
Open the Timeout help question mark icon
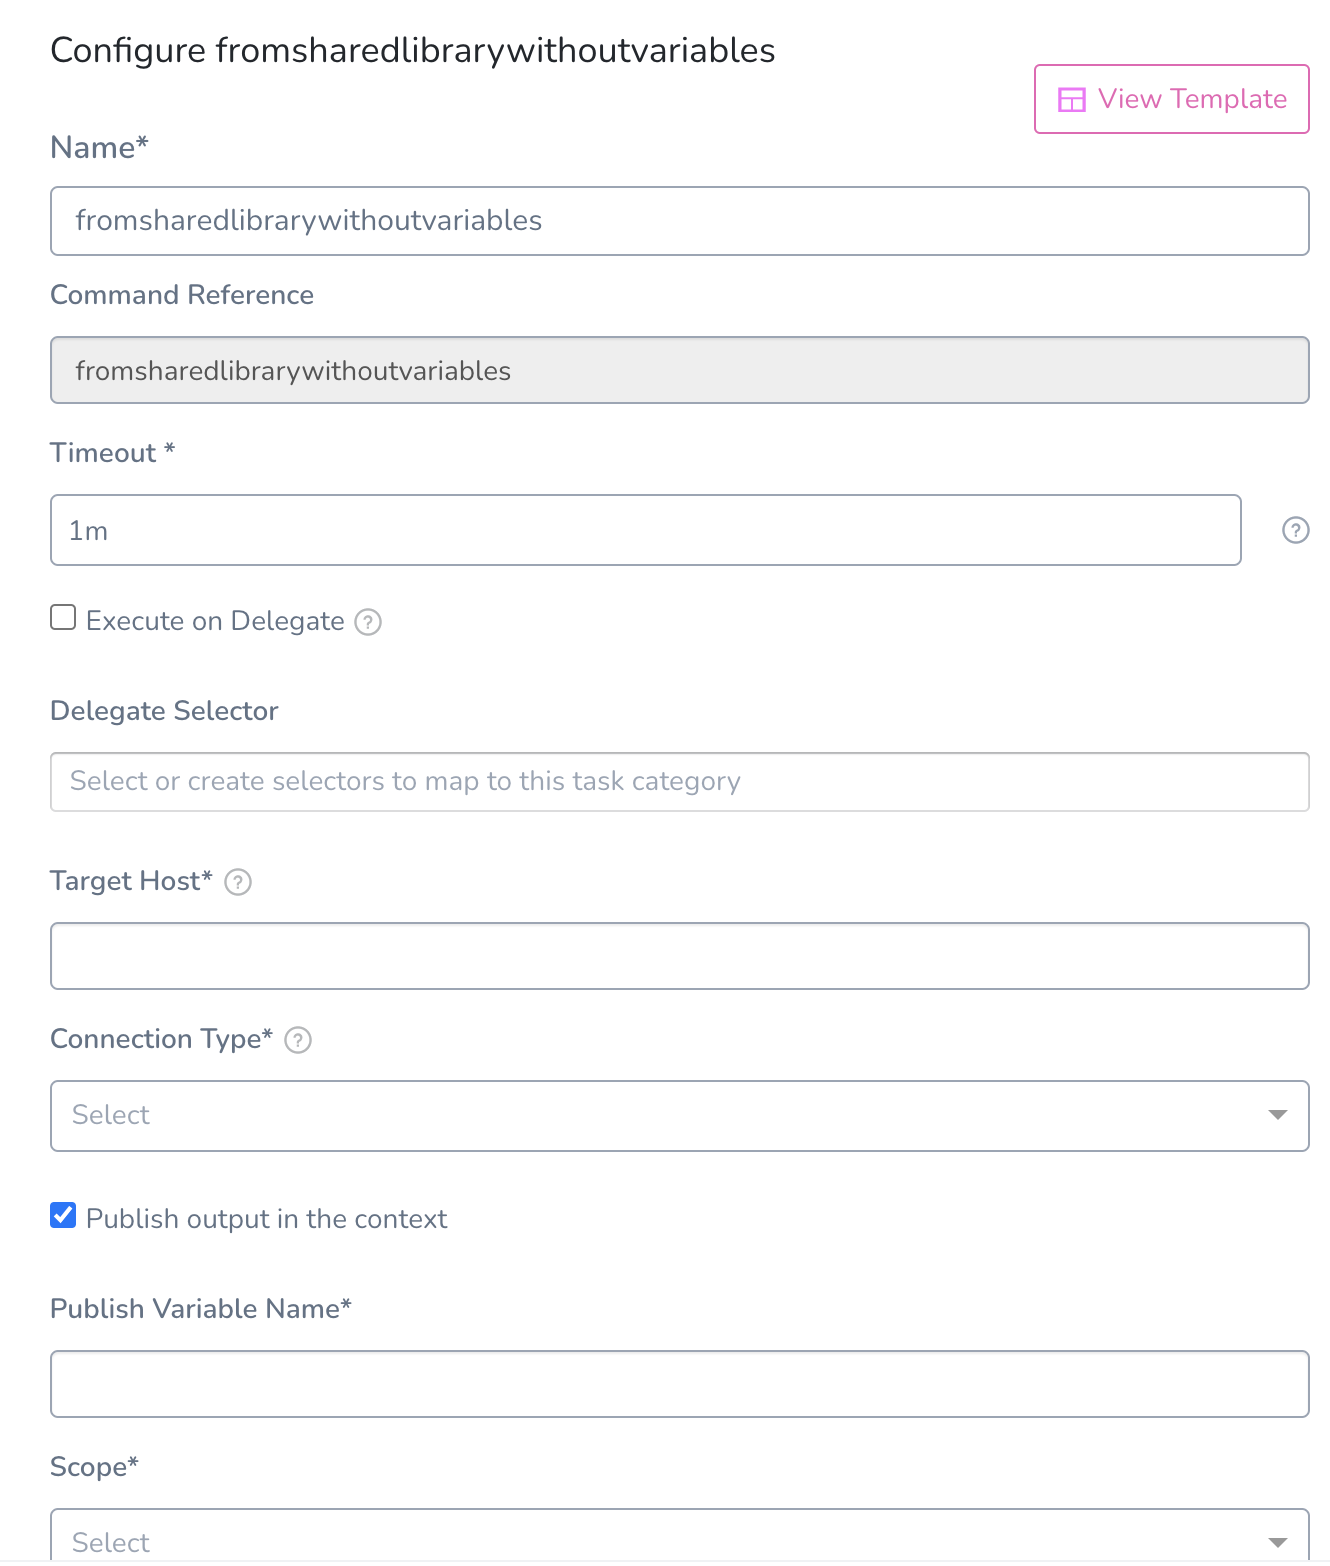click(1295, 530)
